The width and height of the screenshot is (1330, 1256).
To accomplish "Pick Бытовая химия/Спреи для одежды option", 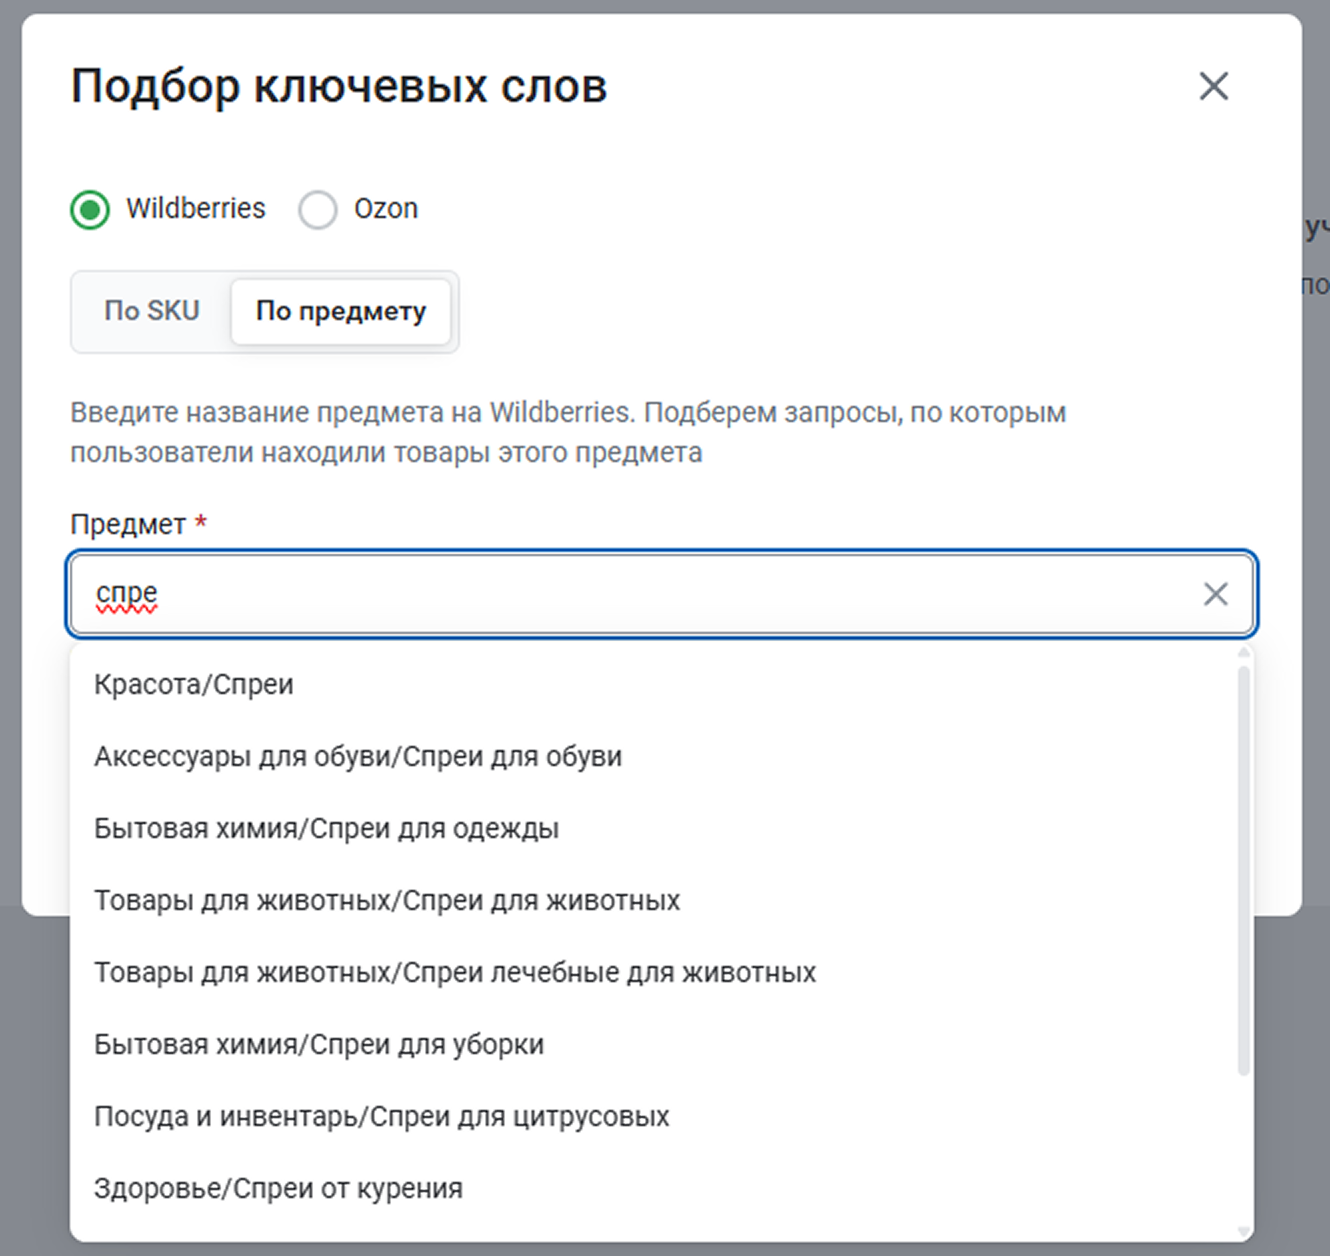I will (326, 829).
